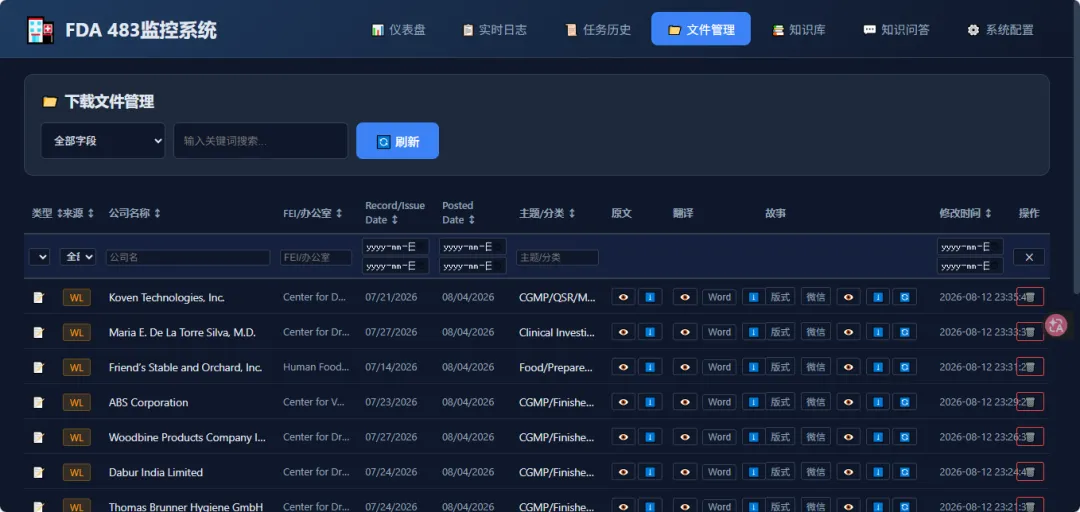
Task: Go to the 任务历史 tab
Action: pos(598,30)
